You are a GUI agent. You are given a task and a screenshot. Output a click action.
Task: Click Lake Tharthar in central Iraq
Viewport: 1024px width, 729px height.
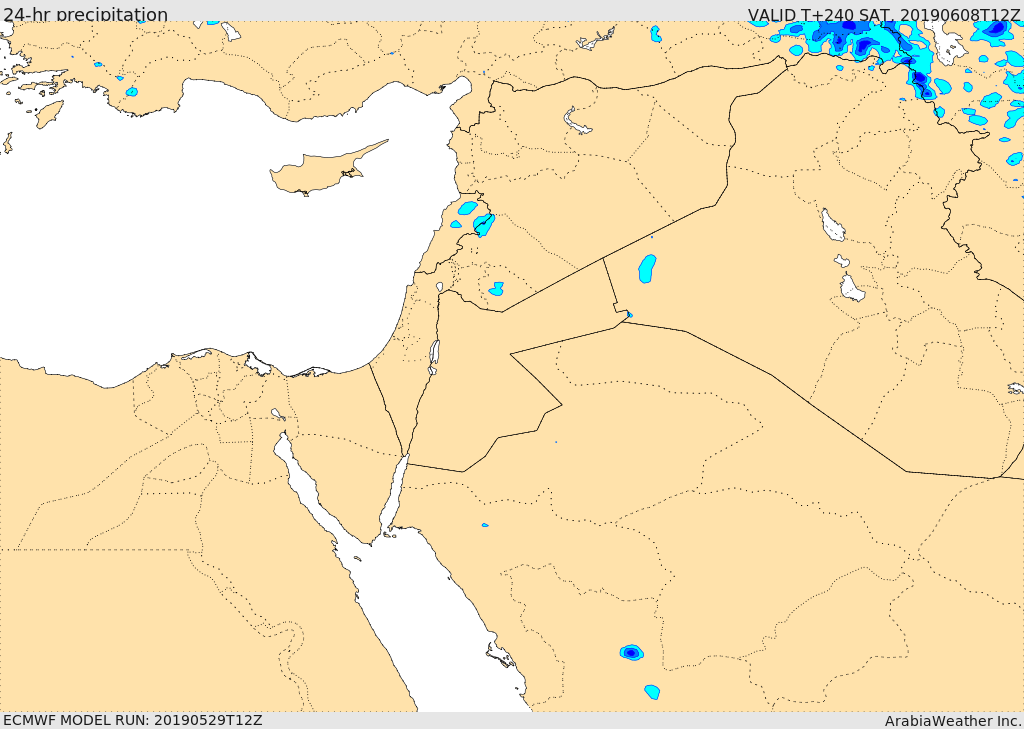832,225
